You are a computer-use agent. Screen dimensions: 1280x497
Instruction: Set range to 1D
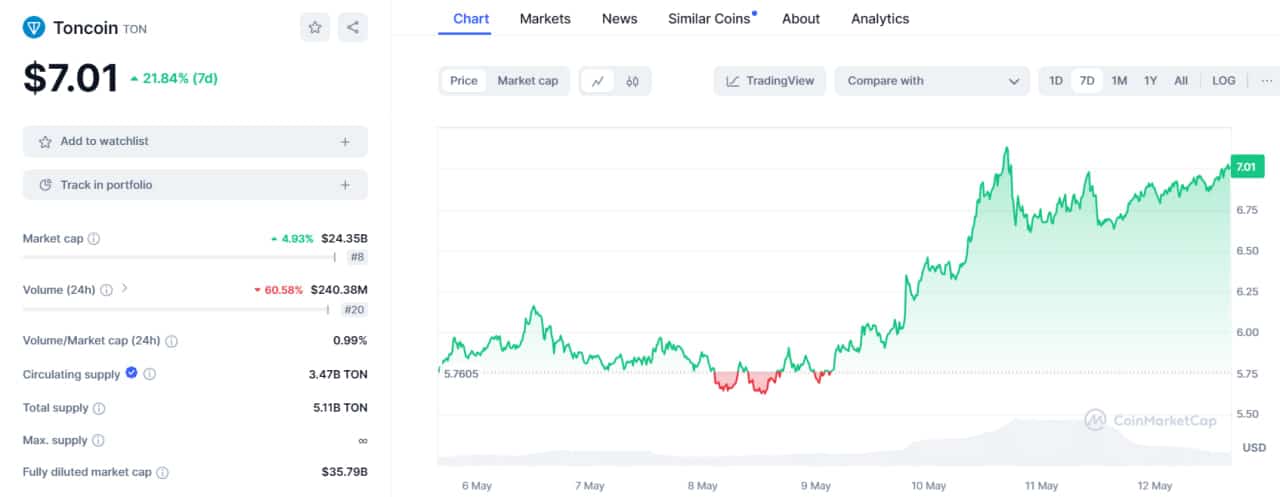pyautogui.click(x=1056, y=81)
